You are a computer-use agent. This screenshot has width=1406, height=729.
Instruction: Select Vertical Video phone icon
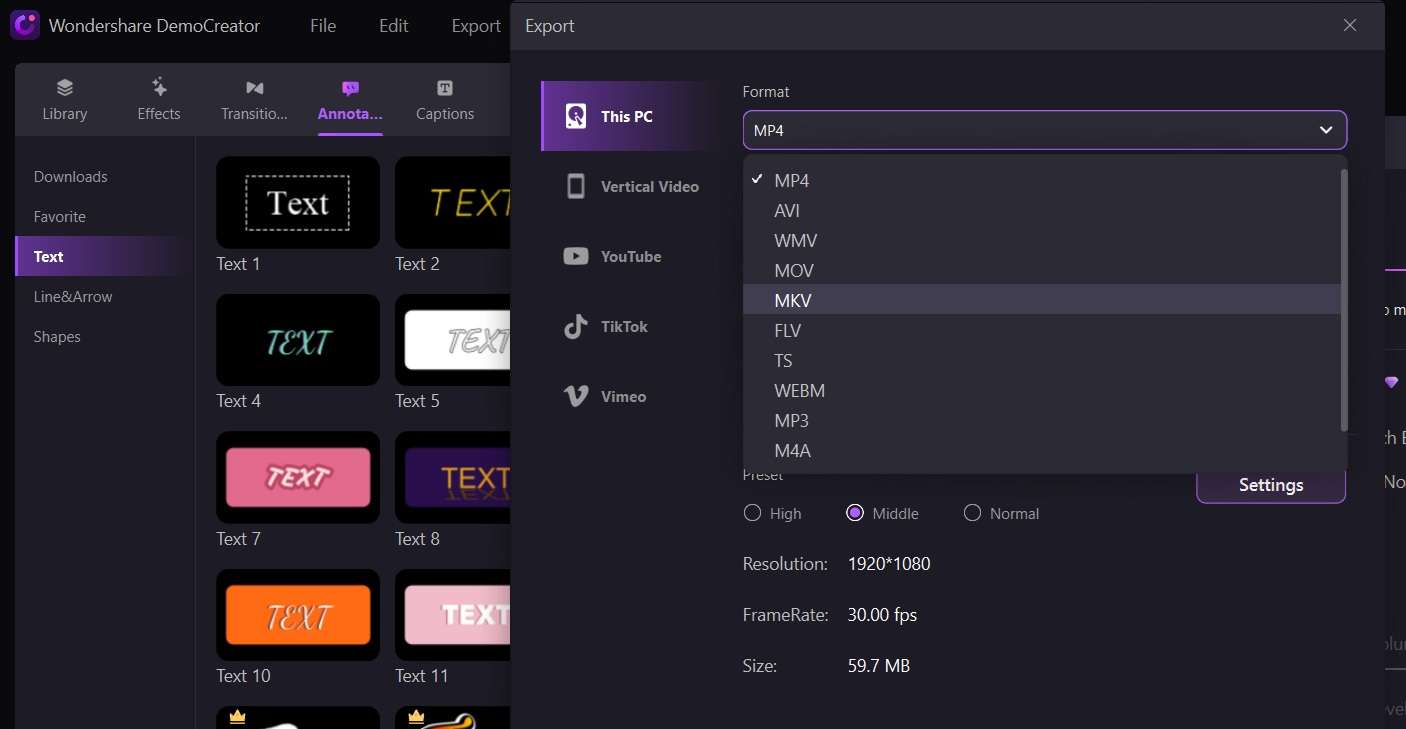click(576, 186)
